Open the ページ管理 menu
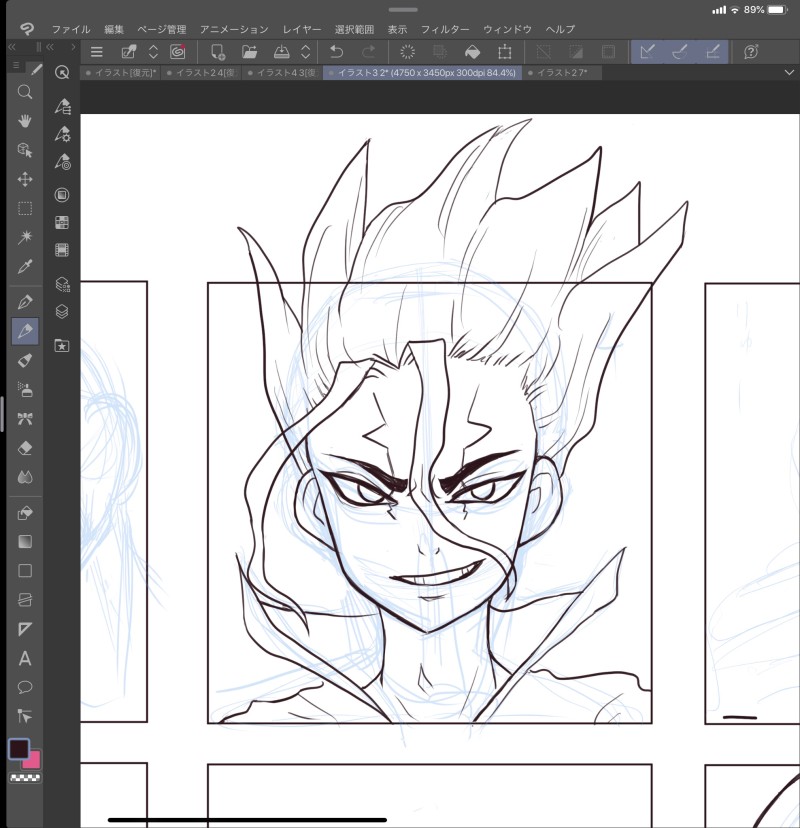Viewport: 800px width, 828px height. (162, 30)
